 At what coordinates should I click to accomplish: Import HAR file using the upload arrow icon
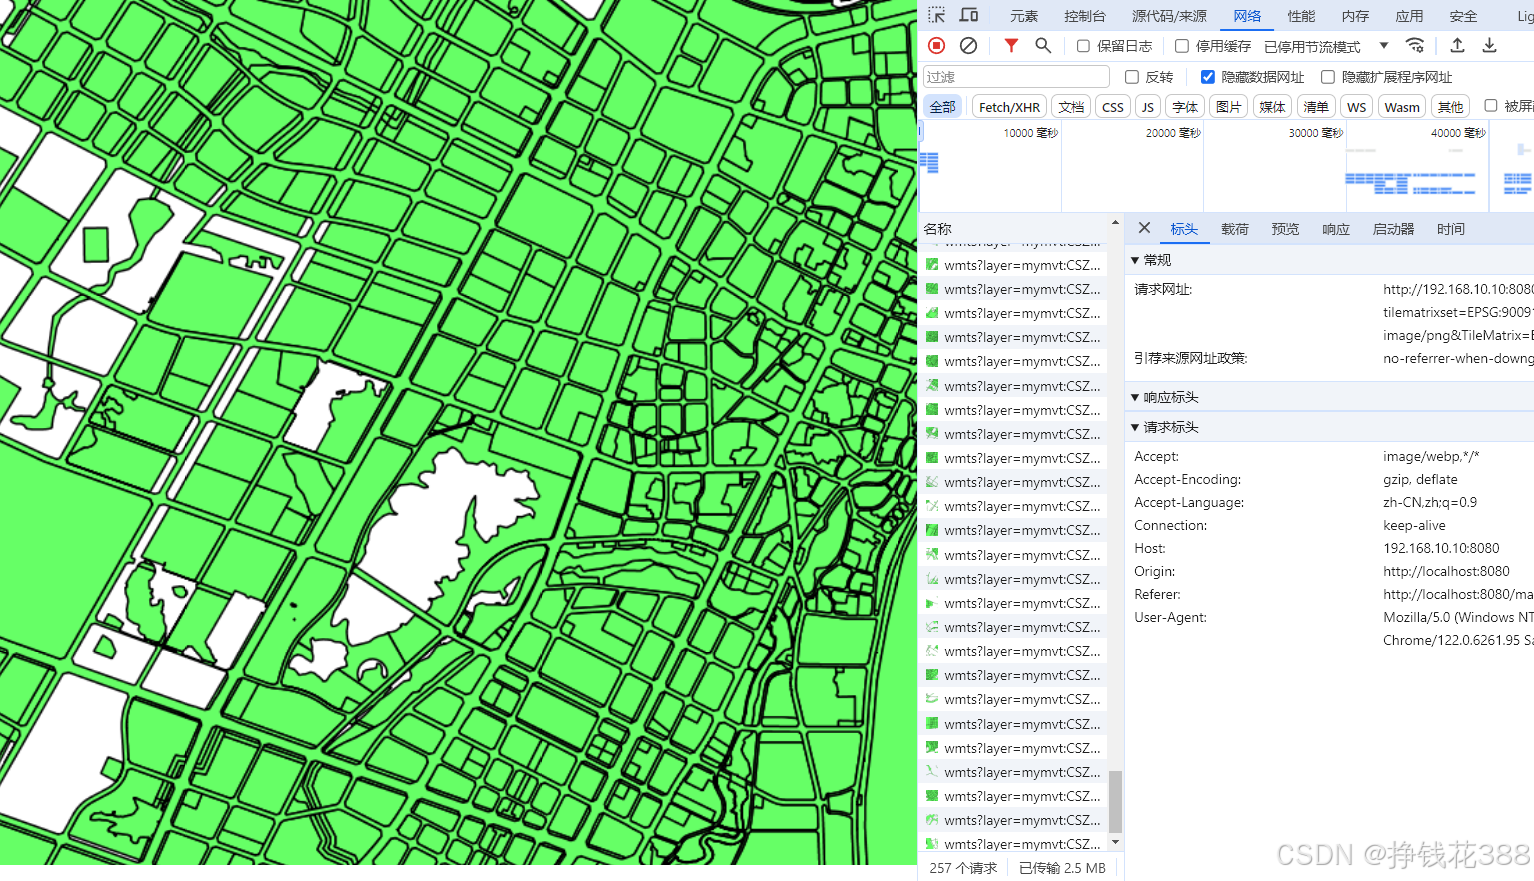(1457, 45)
